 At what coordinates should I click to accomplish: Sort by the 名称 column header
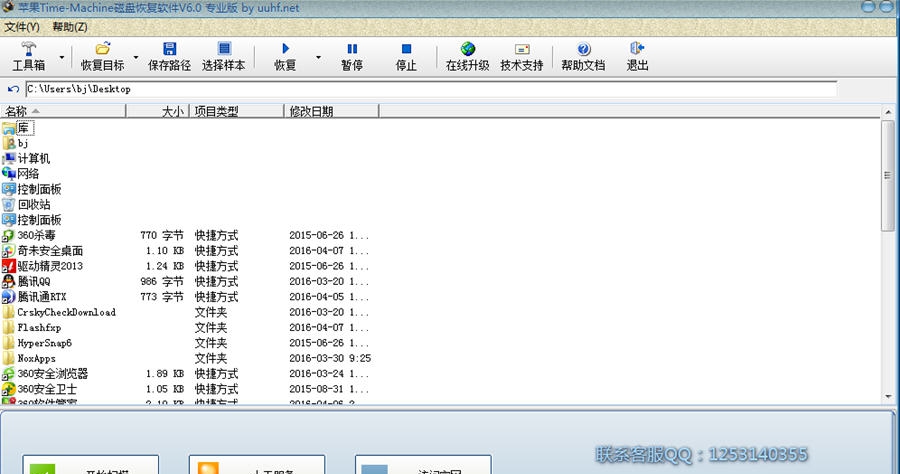[63, 111]
